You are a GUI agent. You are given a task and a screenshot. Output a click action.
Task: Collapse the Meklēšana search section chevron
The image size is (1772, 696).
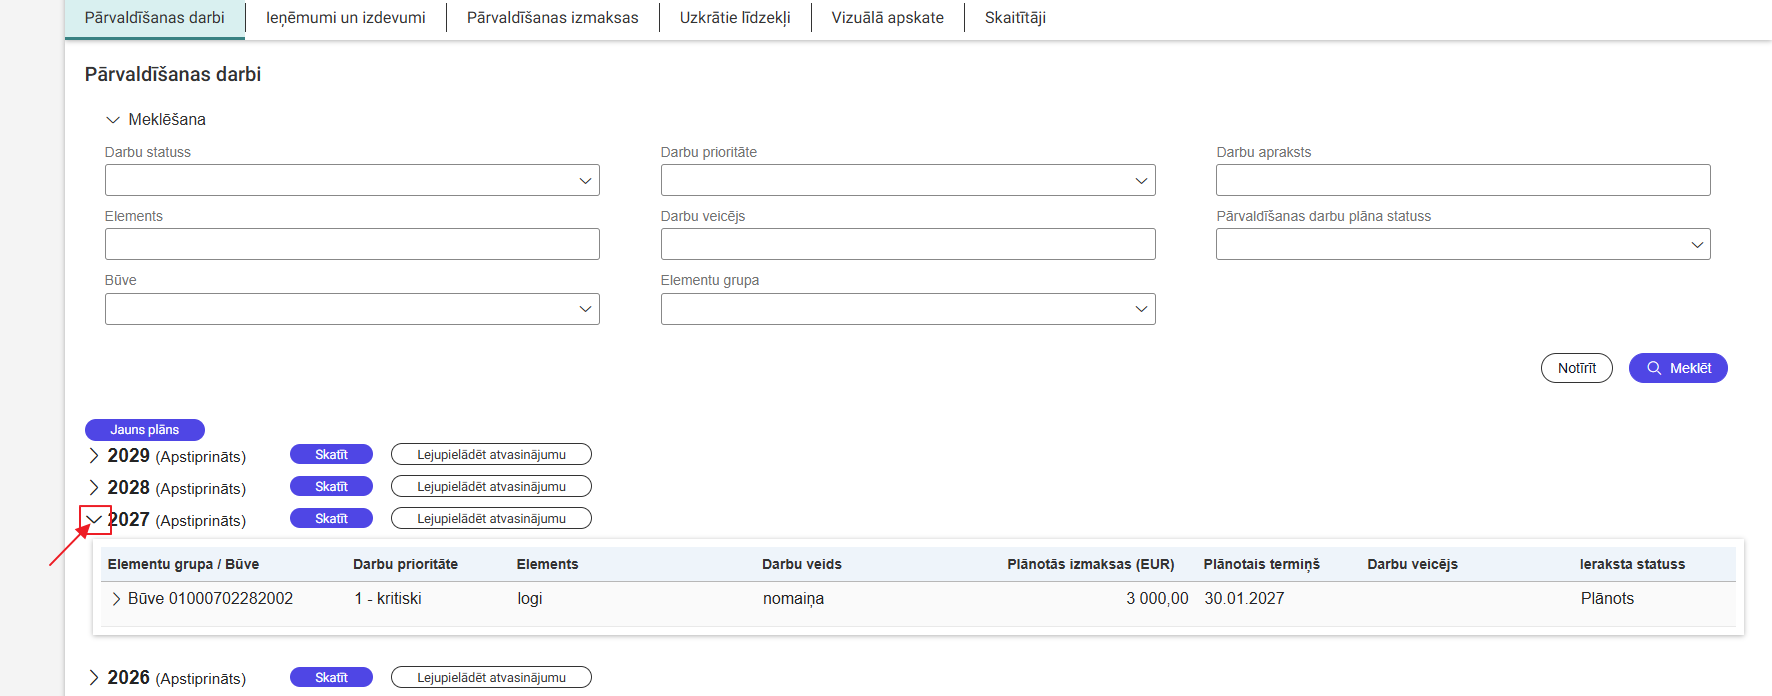[x=113, y=120]
